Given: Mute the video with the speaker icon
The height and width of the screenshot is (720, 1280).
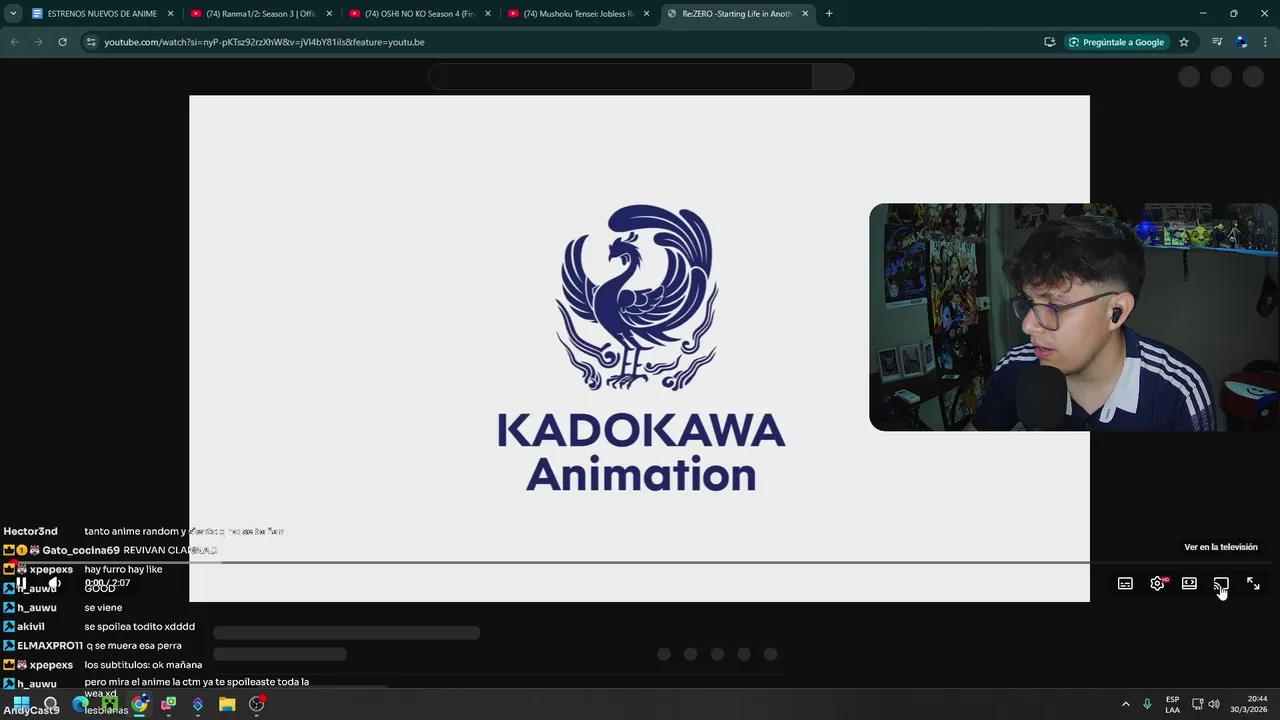Looking at the screenshot, I should pyautogui.click(x=55, y=583).
